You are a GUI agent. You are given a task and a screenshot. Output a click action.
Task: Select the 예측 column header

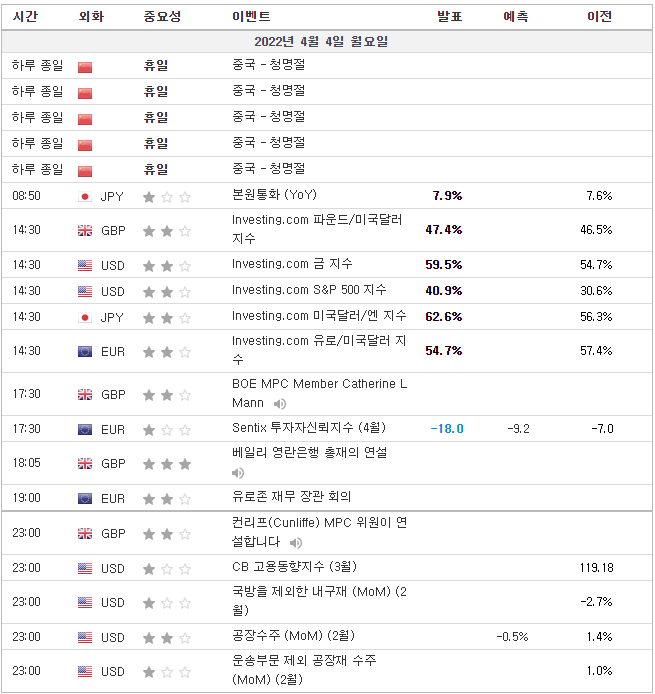pos(516,17)
